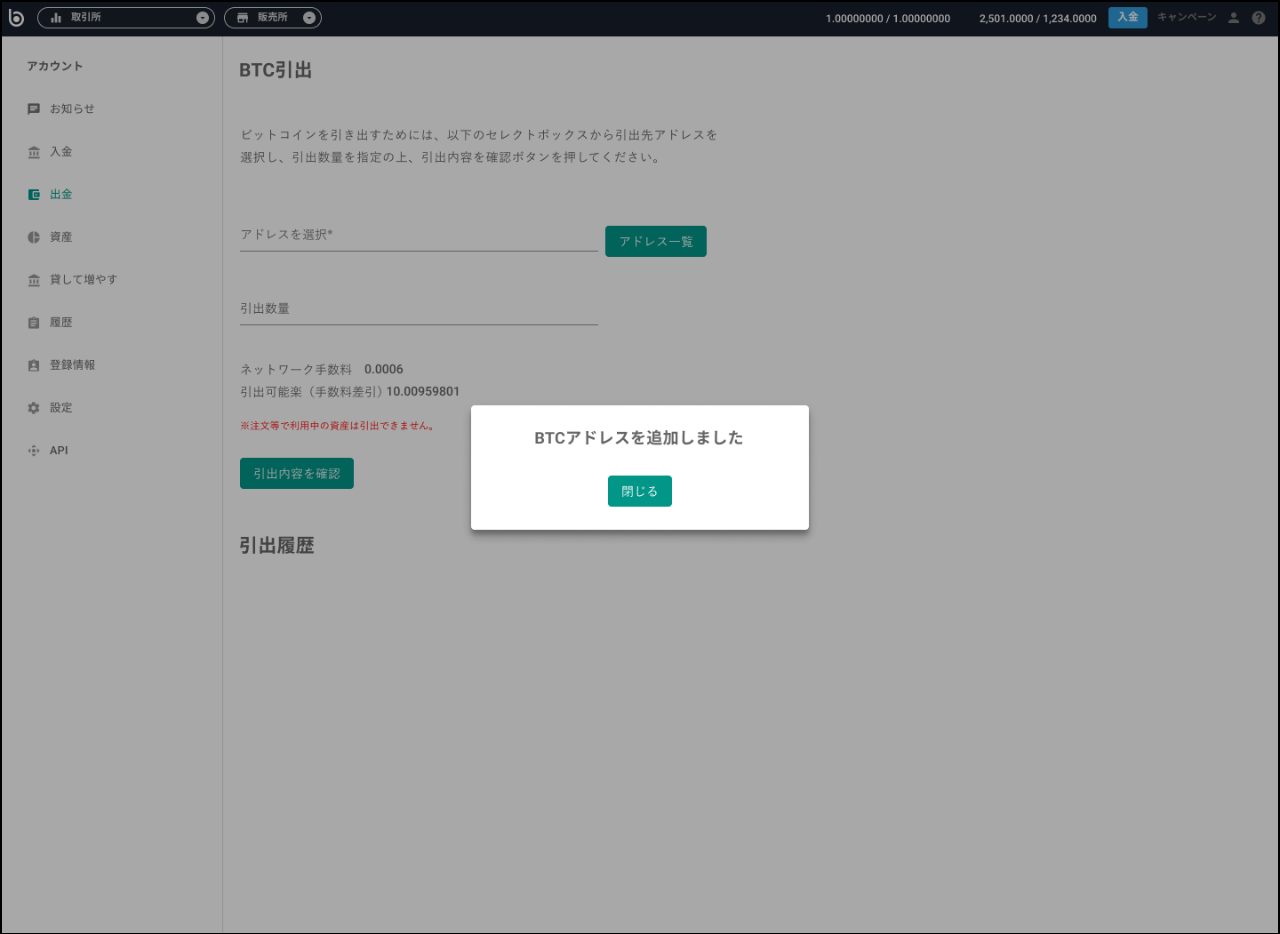
Task: Click the blue 入金 button in top bar
Action: click(x=1127, y=17)
